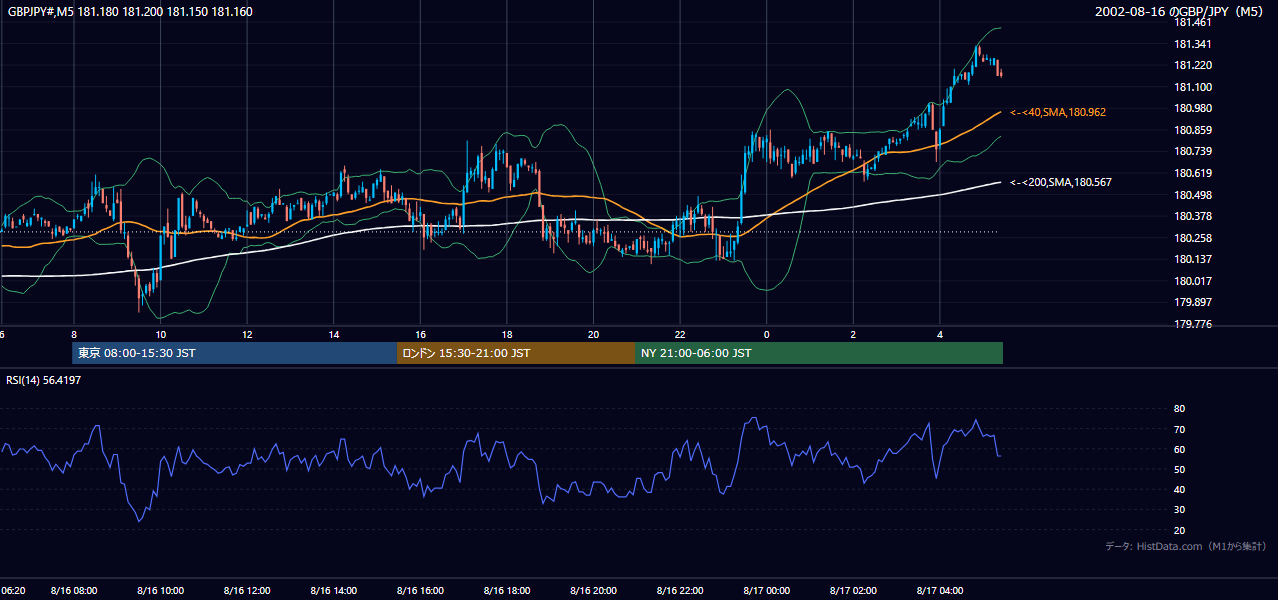Image resolution: width=1278 pixels, height=600 pixels.
Task: Click price scale value 180.980
Action: click(1193, 109)
